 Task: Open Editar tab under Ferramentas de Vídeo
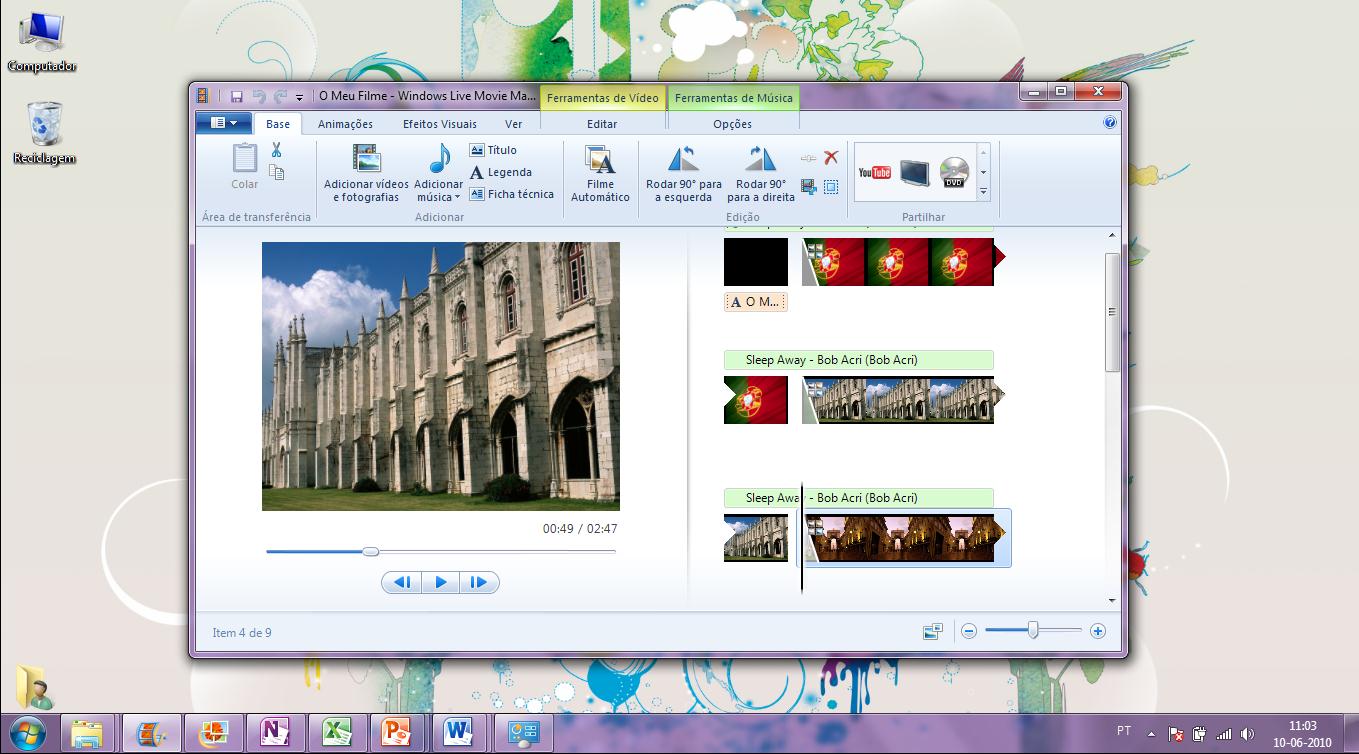click(602, 124)
